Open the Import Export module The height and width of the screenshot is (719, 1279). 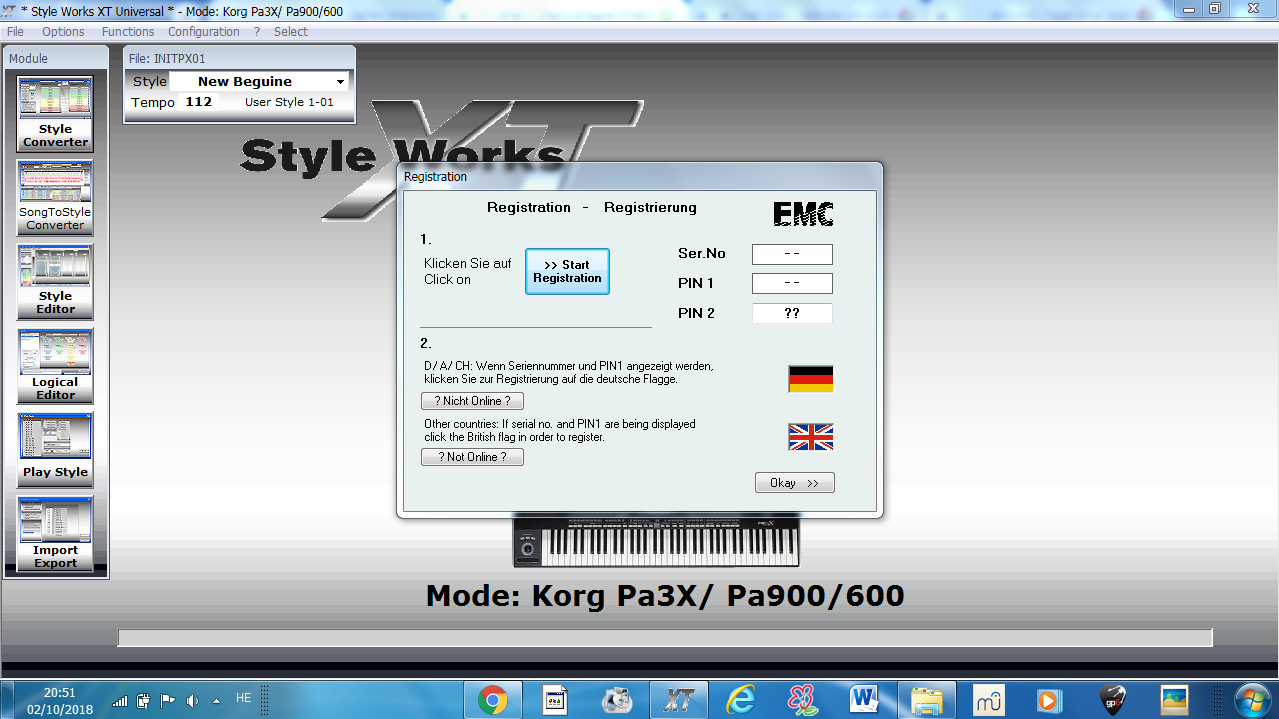click(55, 533)
